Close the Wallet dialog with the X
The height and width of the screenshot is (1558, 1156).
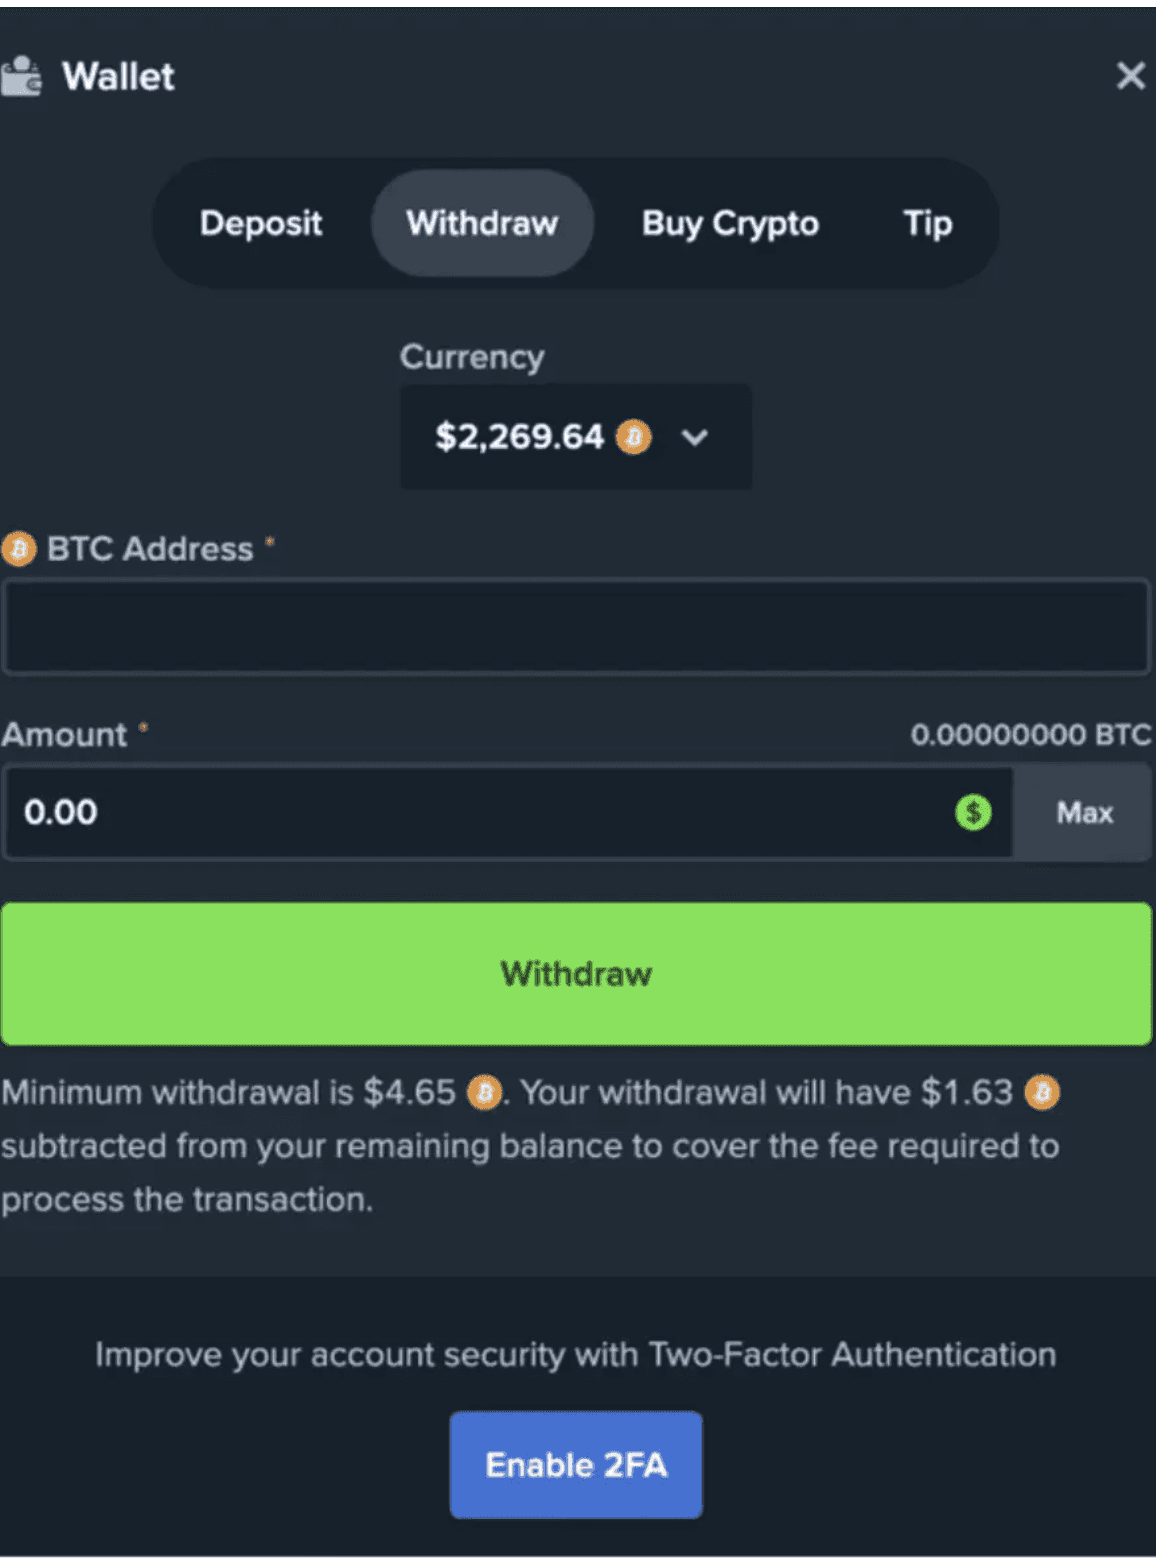(x=1130, y=75)
